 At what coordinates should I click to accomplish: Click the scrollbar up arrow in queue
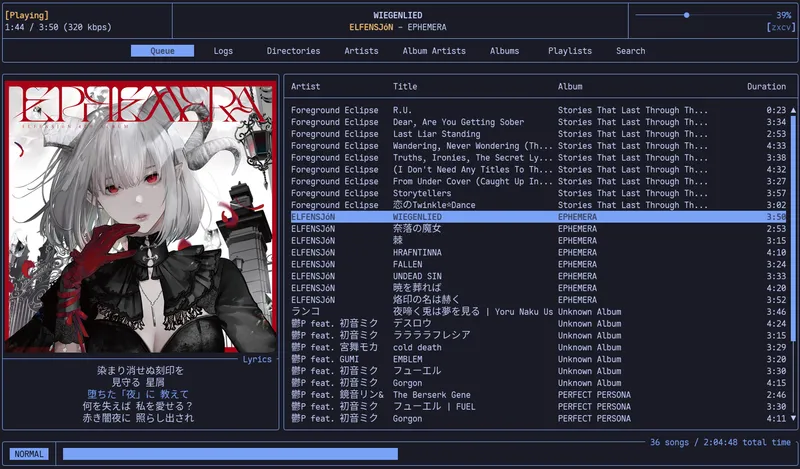tap(794, 110)
